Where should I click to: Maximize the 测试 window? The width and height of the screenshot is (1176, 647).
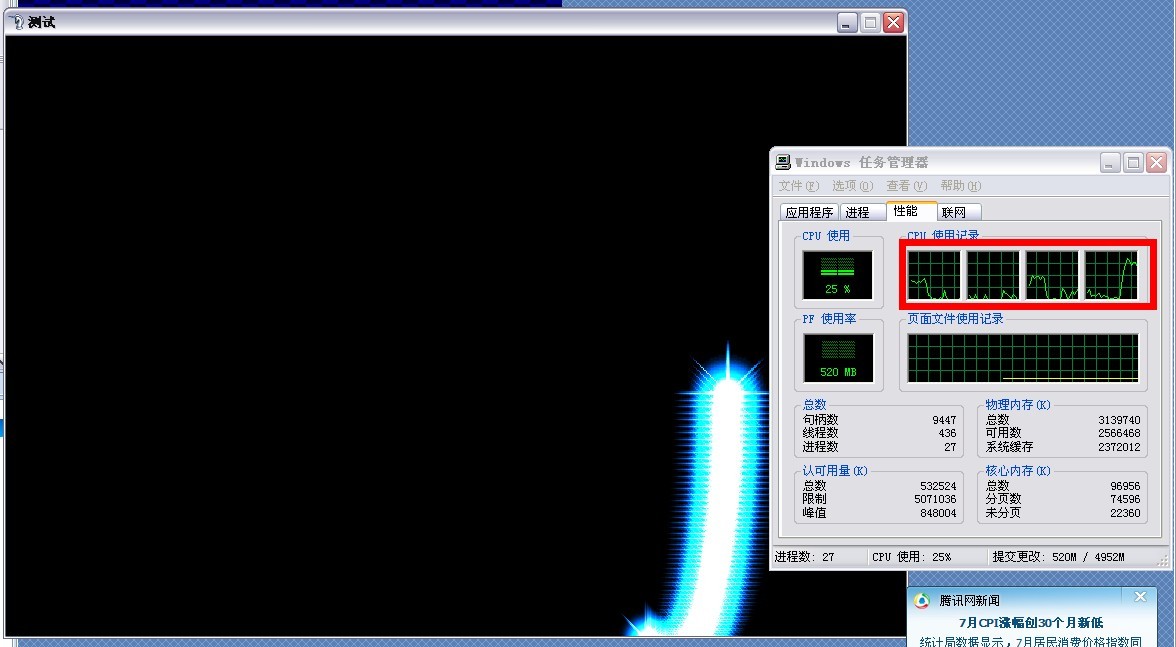(870, 22)
